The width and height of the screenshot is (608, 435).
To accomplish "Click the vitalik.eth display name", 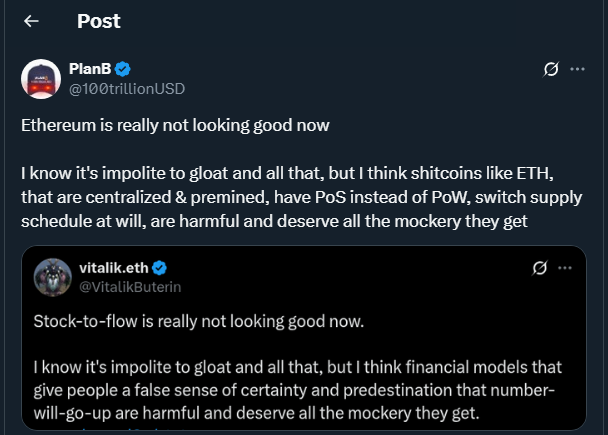I will (x=112, y=268).
